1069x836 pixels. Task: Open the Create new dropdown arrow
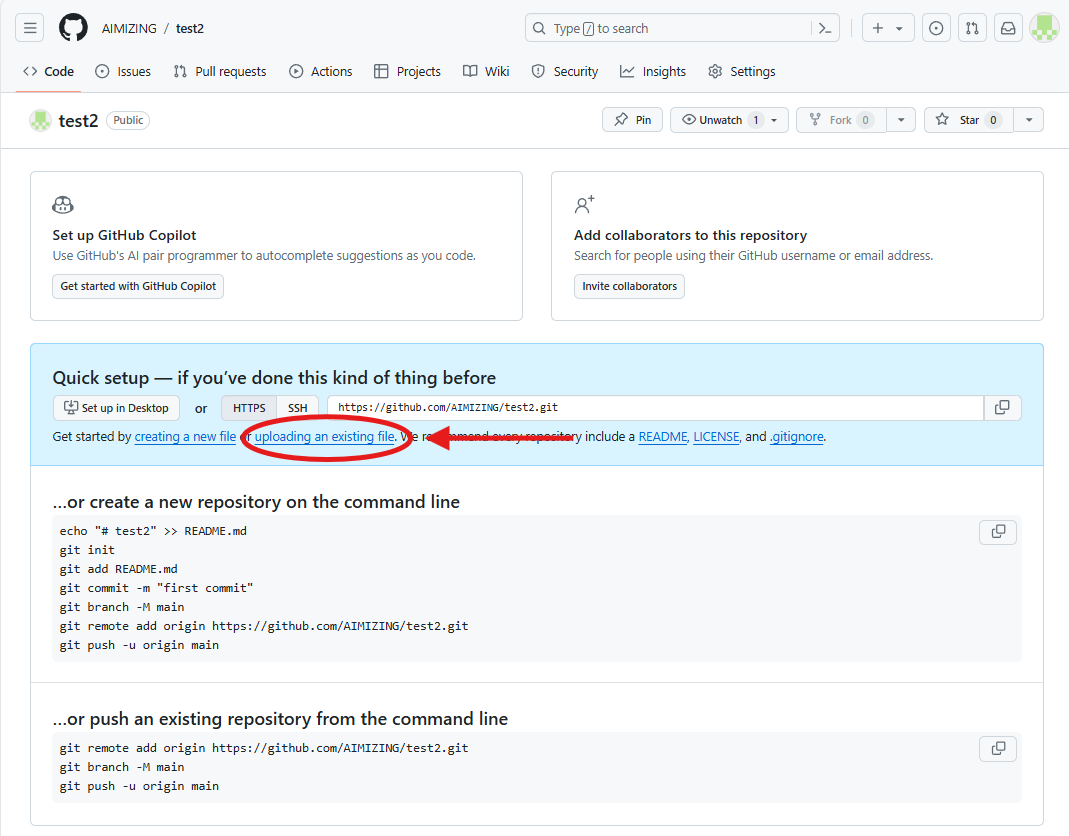coord(899,29)
